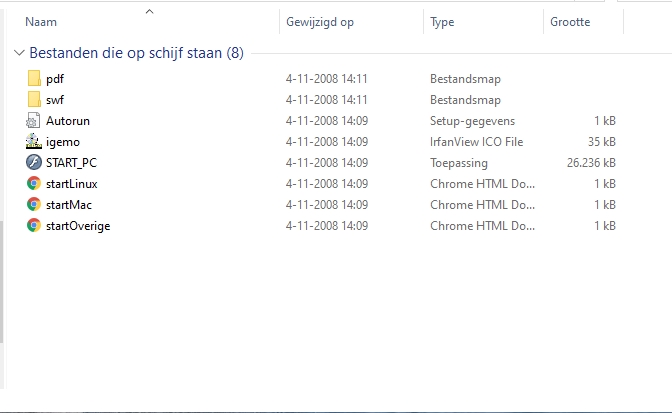Click the 26.236 kB size of START_PC

[x=591, y=162]
